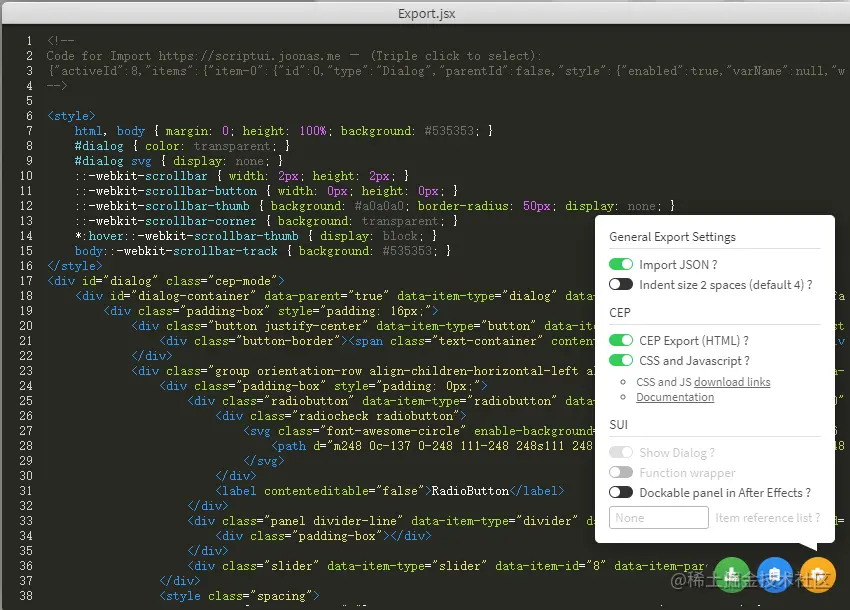
Task: Click the '::-webkit-scrollbar-corner' rule line
Action: (266, 221)
